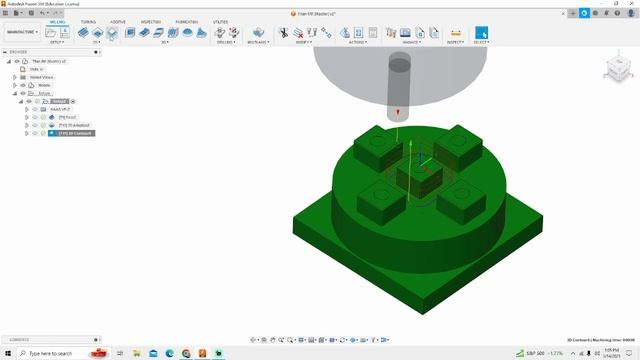
Task: Click the ViewCube in canvas corner
Action: point(618,69)
